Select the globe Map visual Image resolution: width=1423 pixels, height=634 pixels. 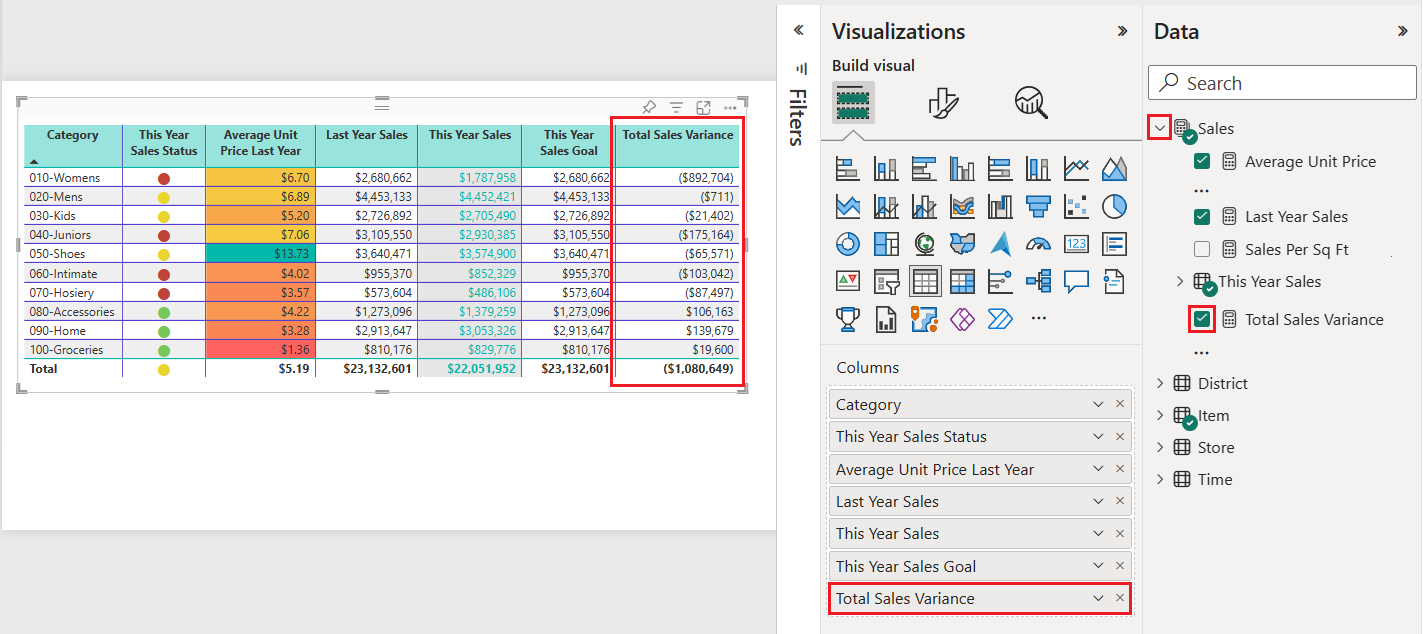(924, 244)
